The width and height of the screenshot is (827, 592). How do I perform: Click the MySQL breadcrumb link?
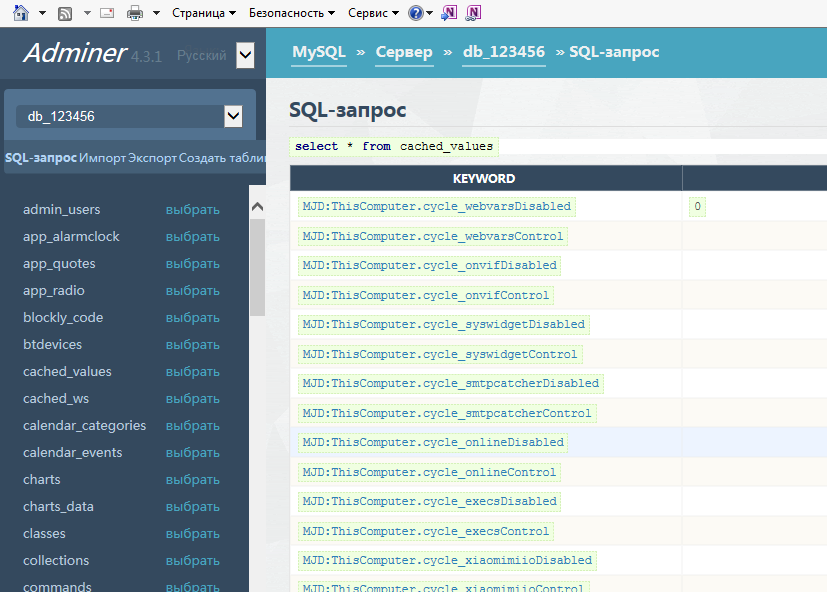click(318, 52)
